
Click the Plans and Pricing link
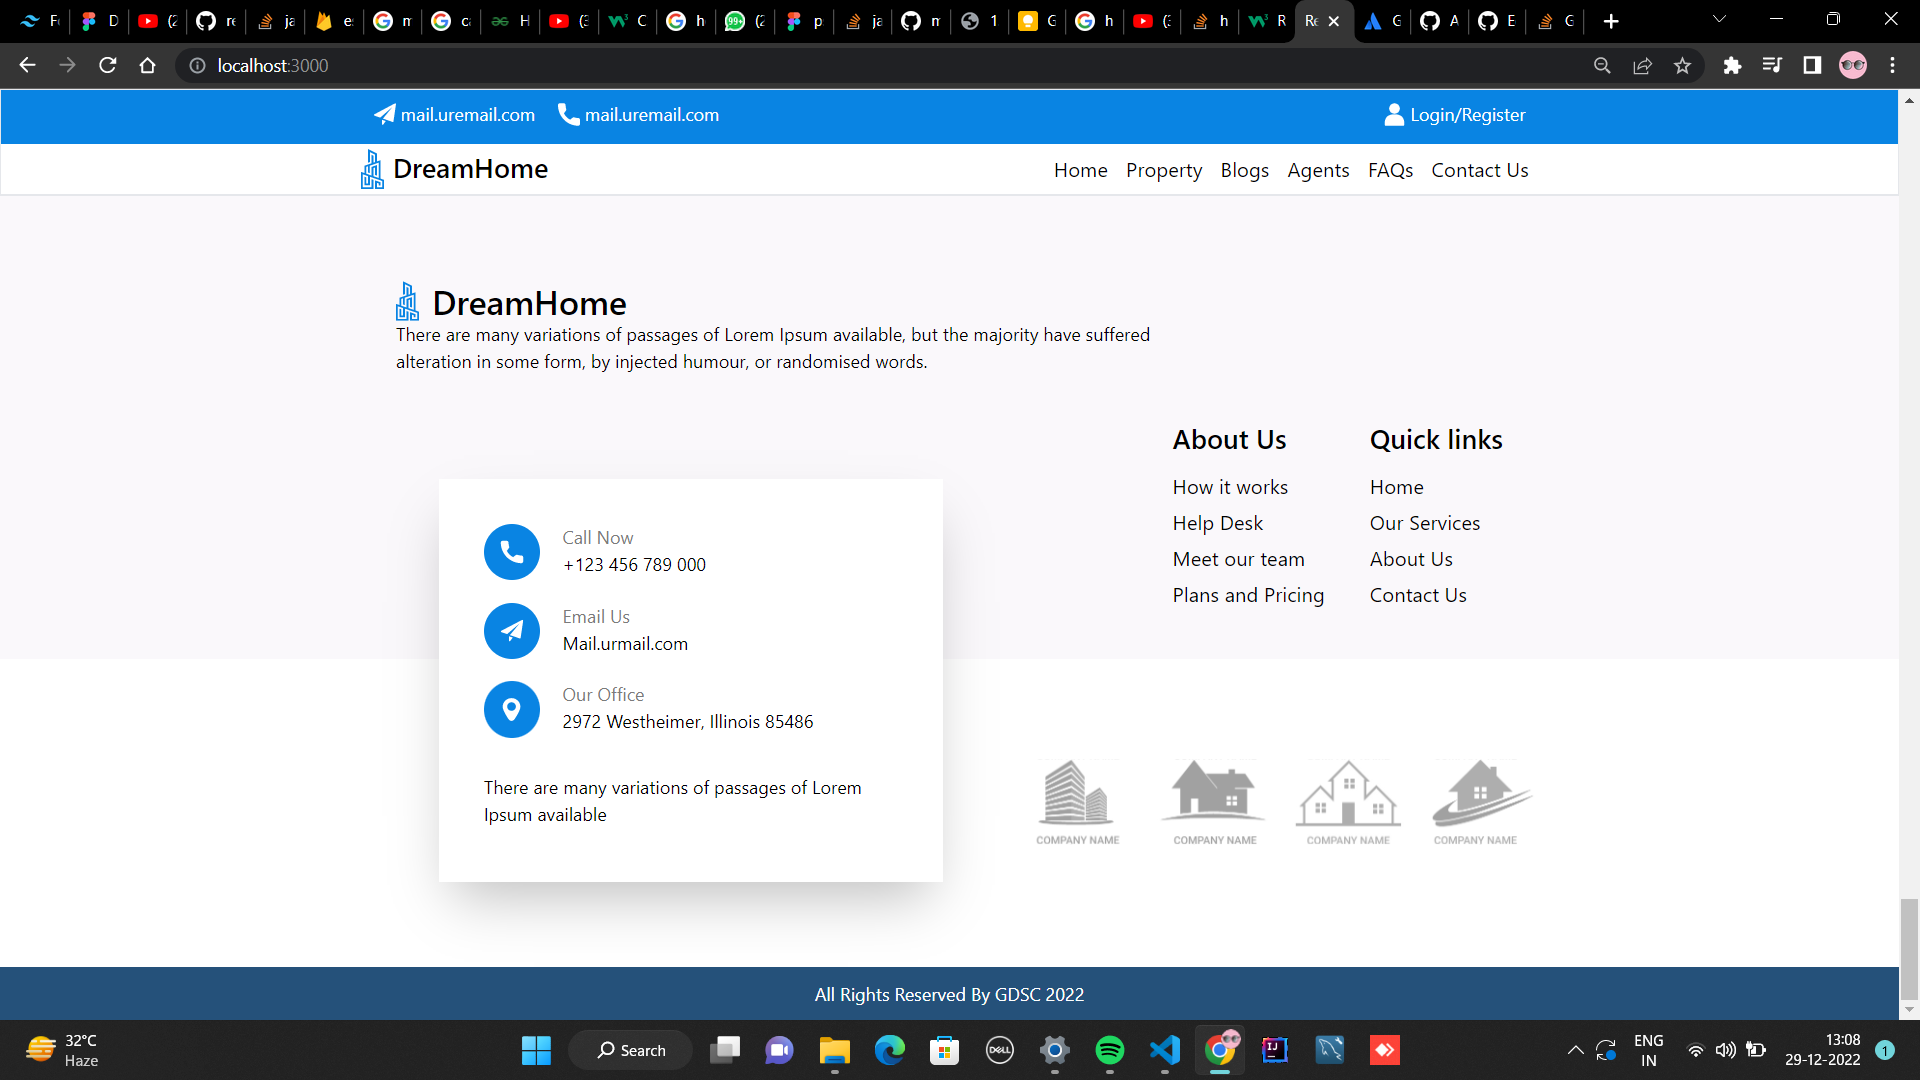point(1248,595)
